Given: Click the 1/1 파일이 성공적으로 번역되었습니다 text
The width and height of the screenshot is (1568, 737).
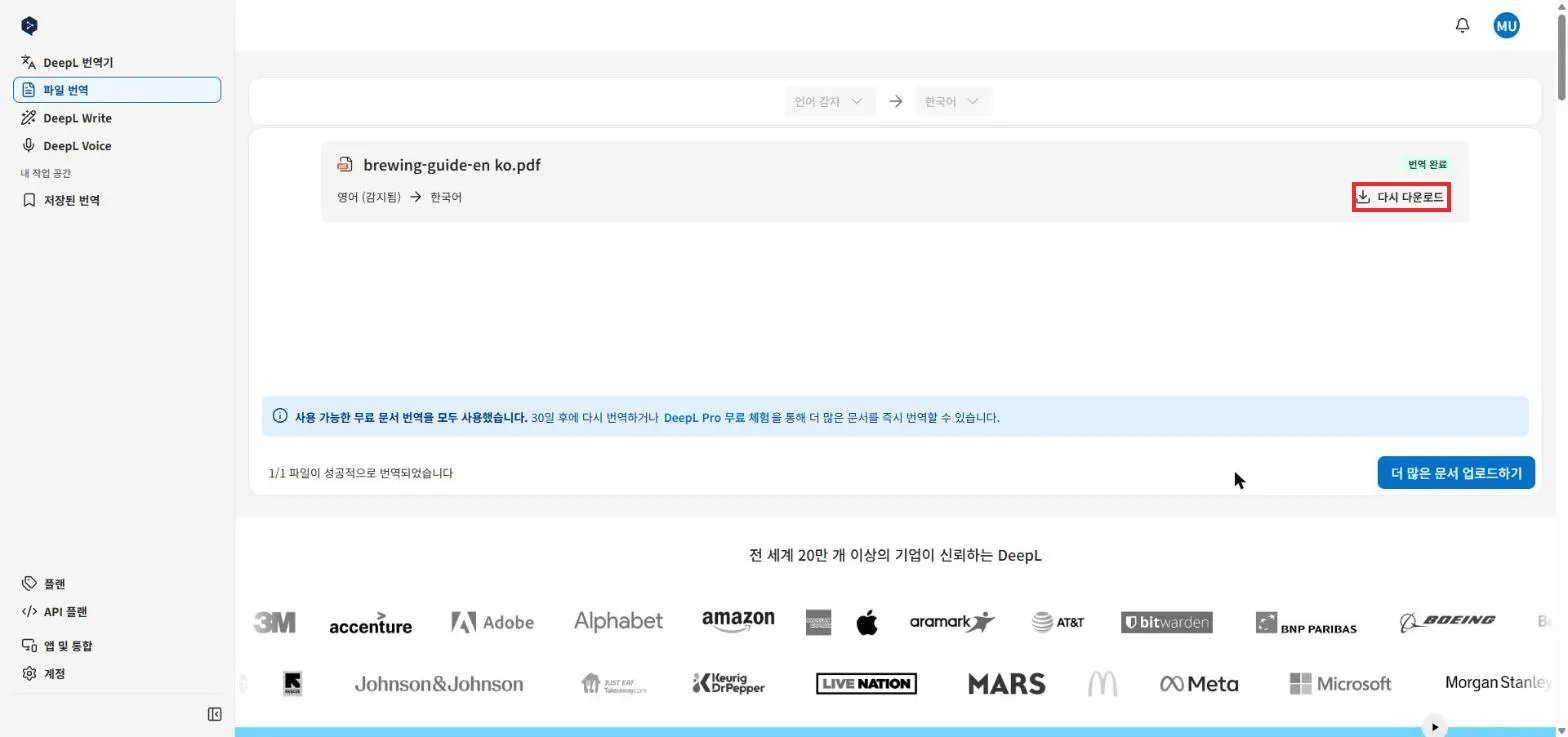Looking at the screenshot, I should point(361,473).
